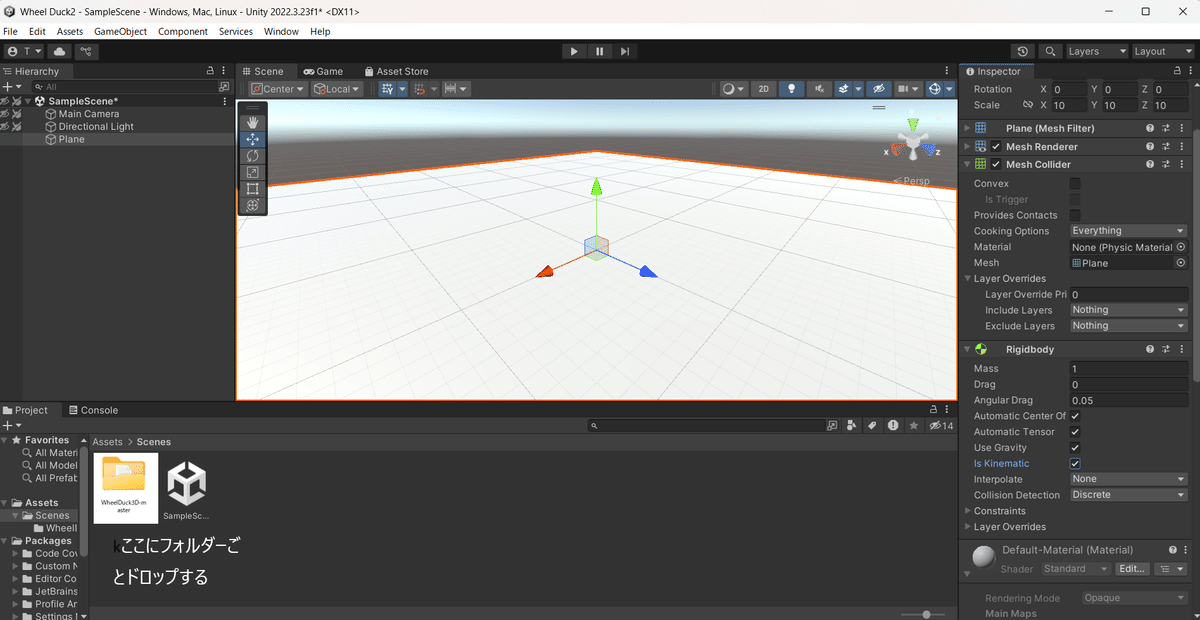Click the save search star icon

click(x=913, y=425)
